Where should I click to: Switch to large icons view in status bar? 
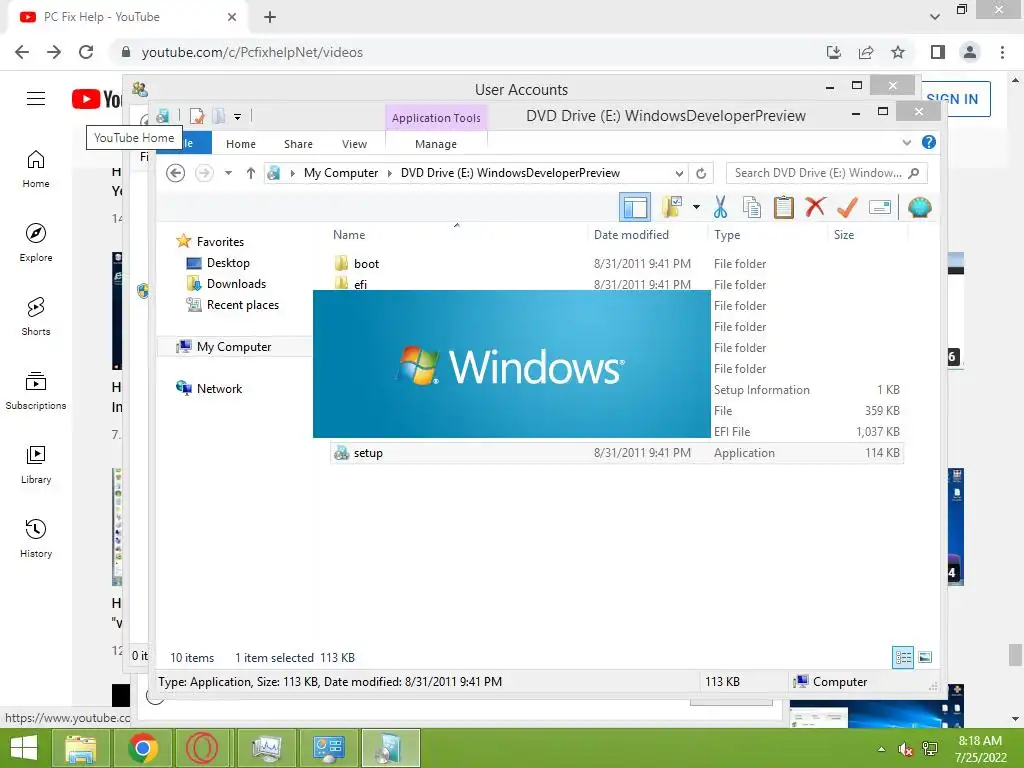(925, 658)
